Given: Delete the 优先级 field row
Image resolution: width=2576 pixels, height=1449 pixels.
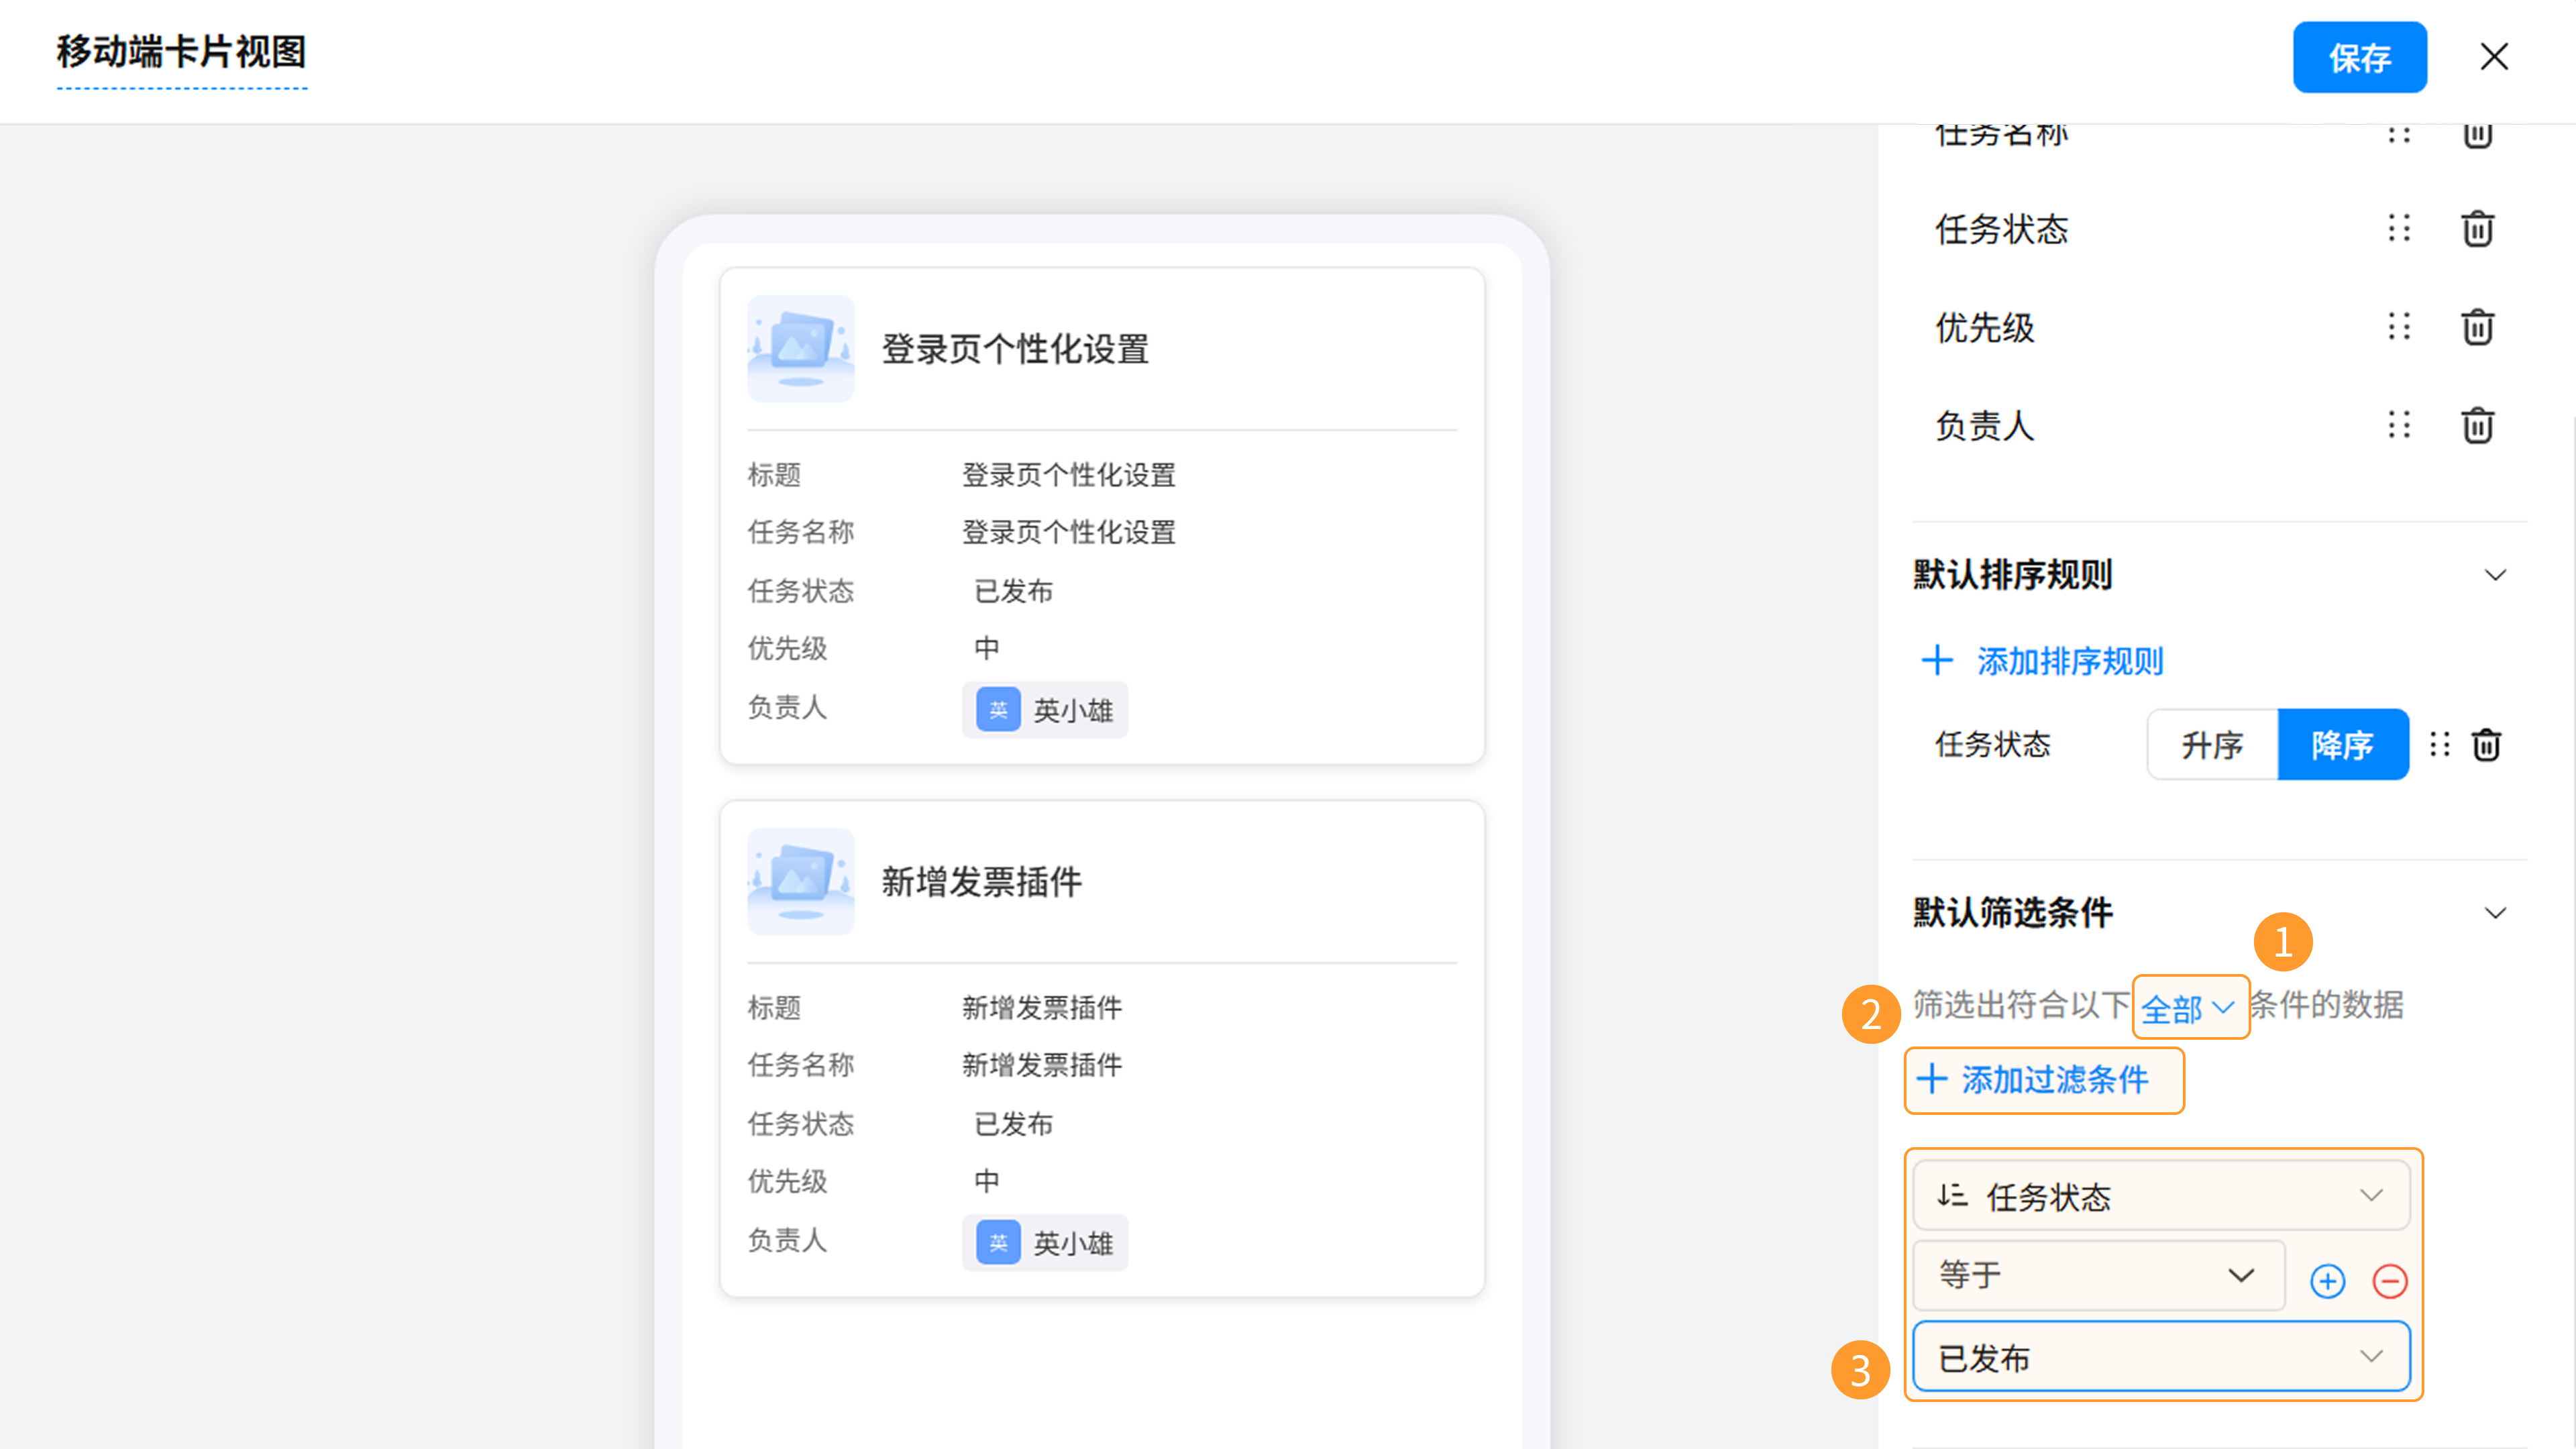Looking at the screenshot, I should point(2477,327).
